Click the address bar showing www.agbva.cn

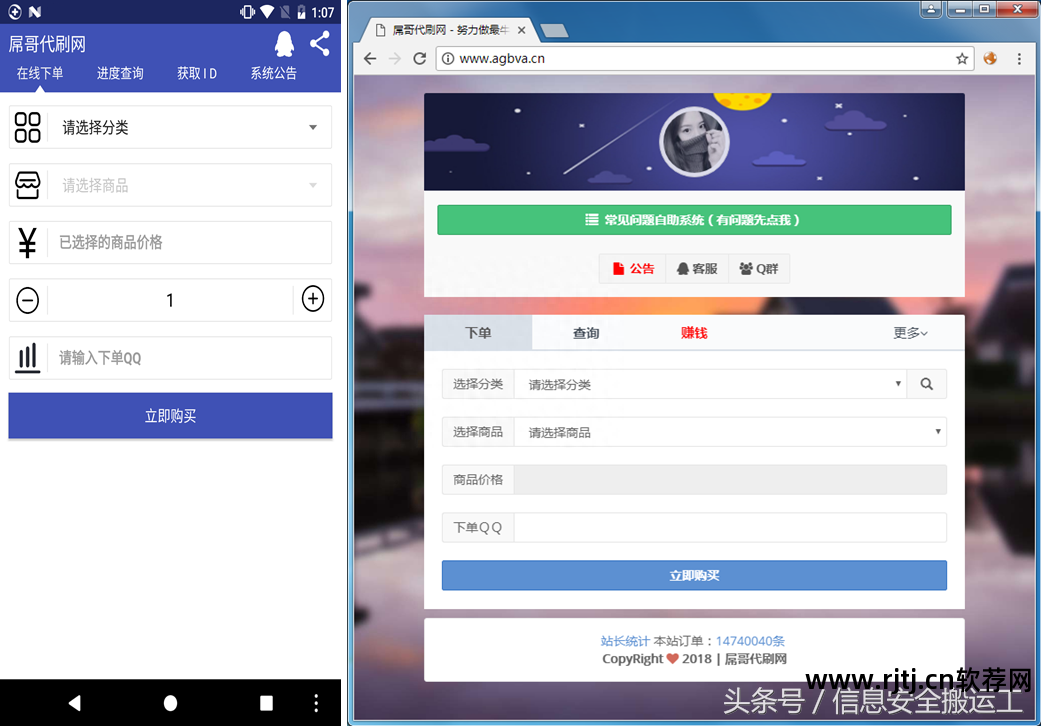(x=704, y=58)
